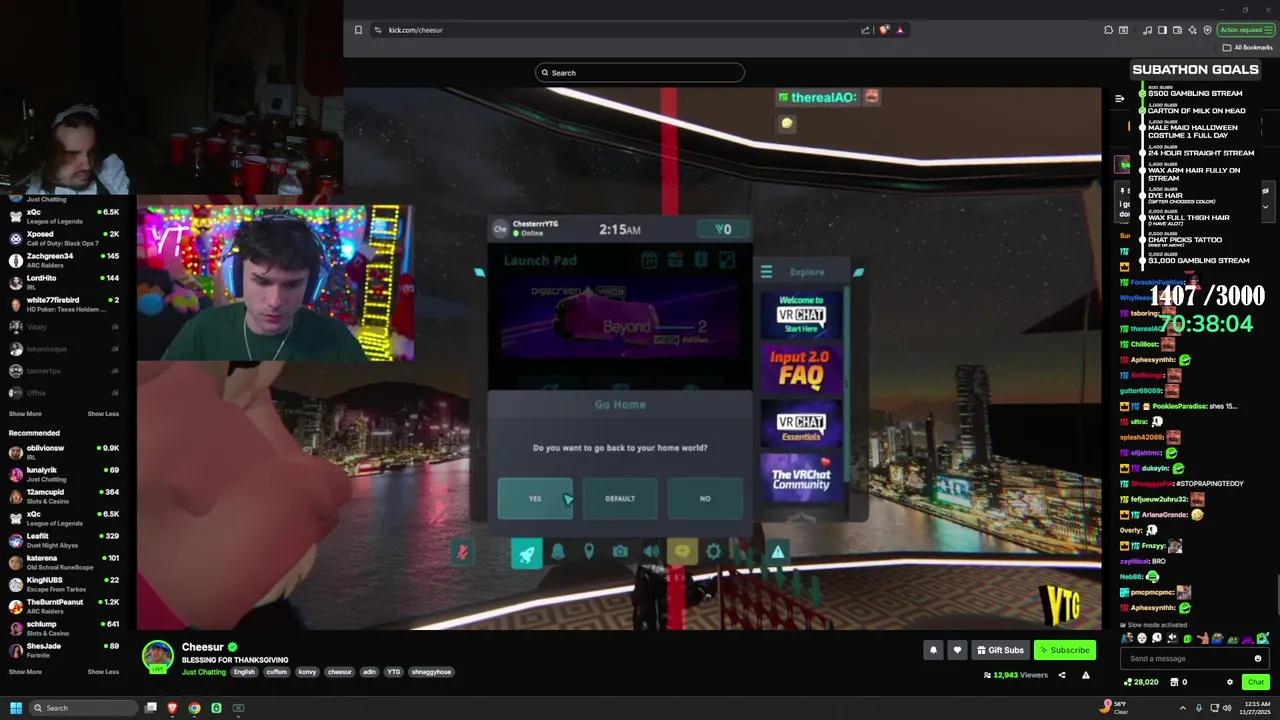This screenshot has width=1280, height=720.
Task: Select TheBurntPeanut recommended channel
Action: [x=66, y=606]
